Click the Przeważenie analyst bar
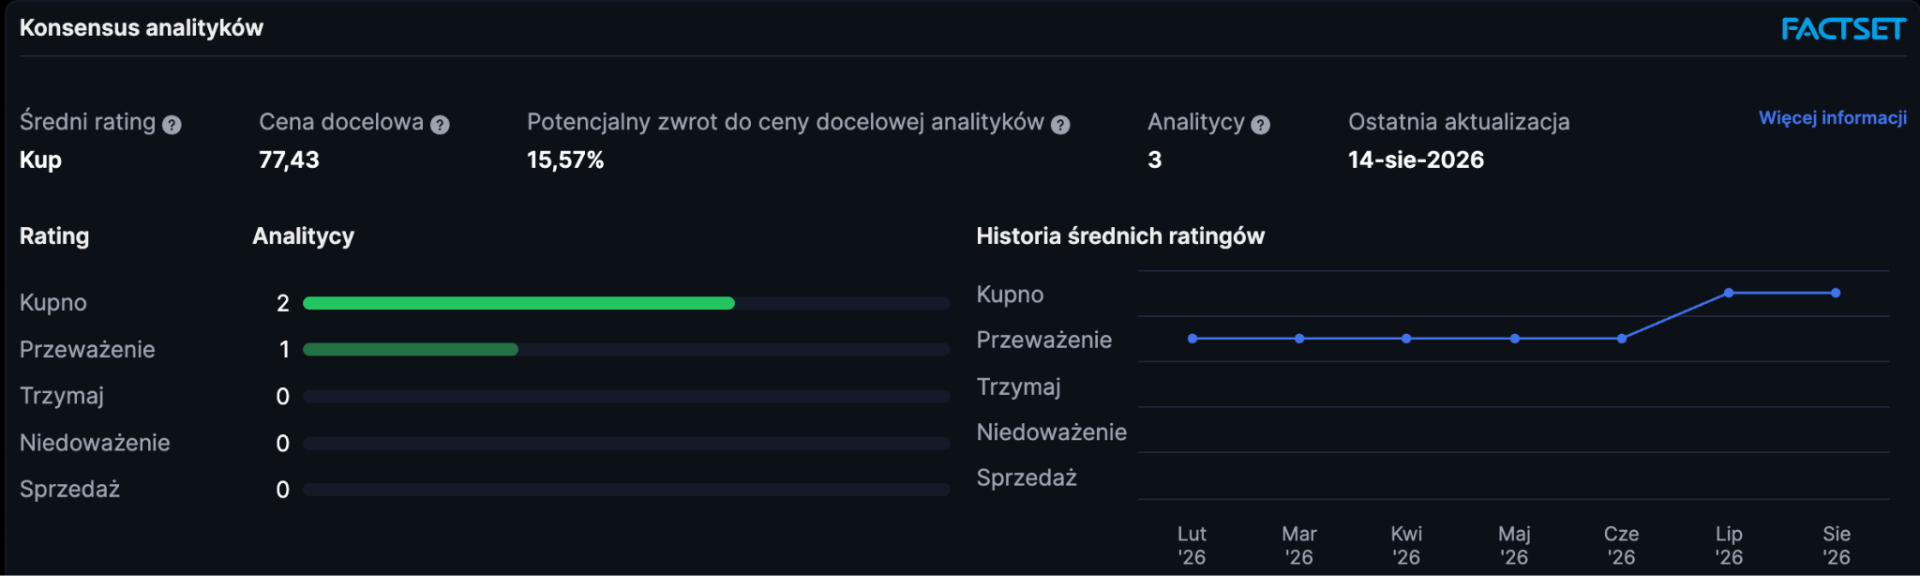The height and width of the screenshot is (576, 1920). click(x=411, y=350)
